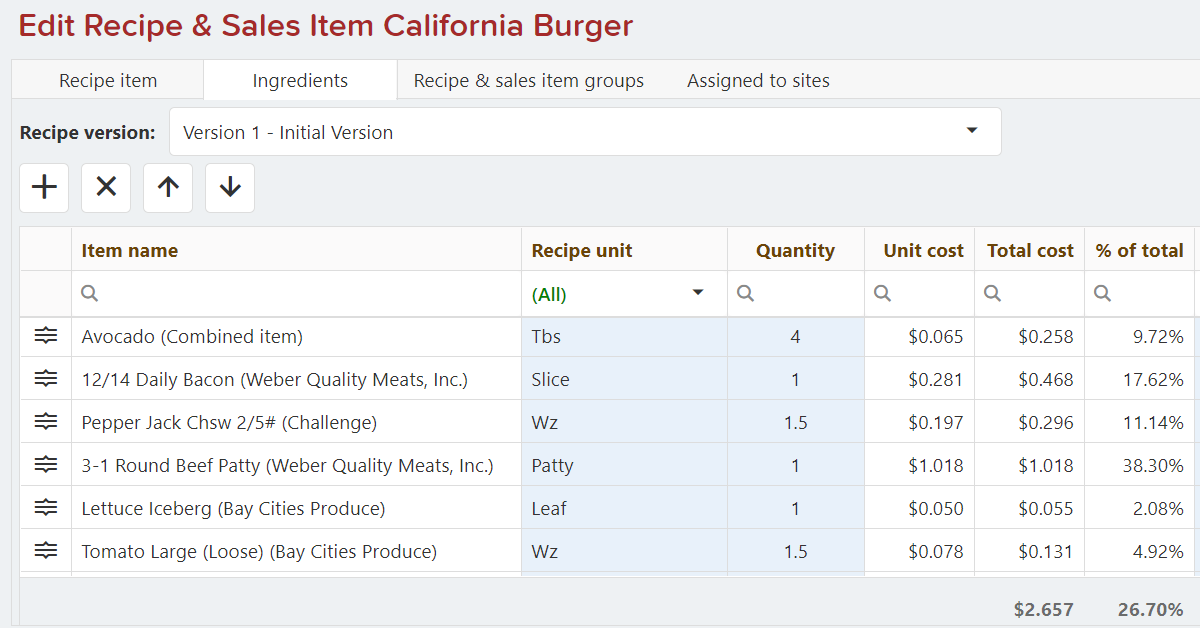The width and height of the screenshot is (1200, 628).
Task: Click the move up arrow icon
Action: [168, 187]
